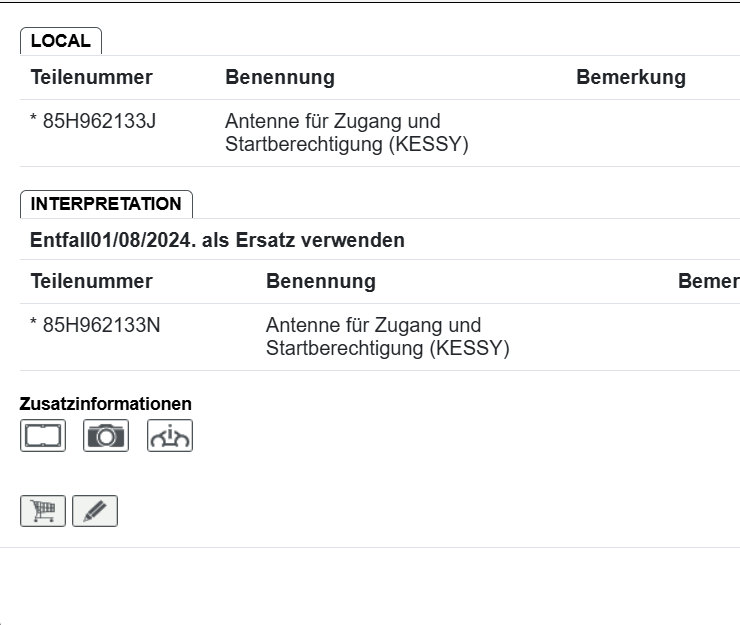Screen dimensions: 740x625
Task: Click the info icon under Zusatzinformationen
Action: [170, 436]
